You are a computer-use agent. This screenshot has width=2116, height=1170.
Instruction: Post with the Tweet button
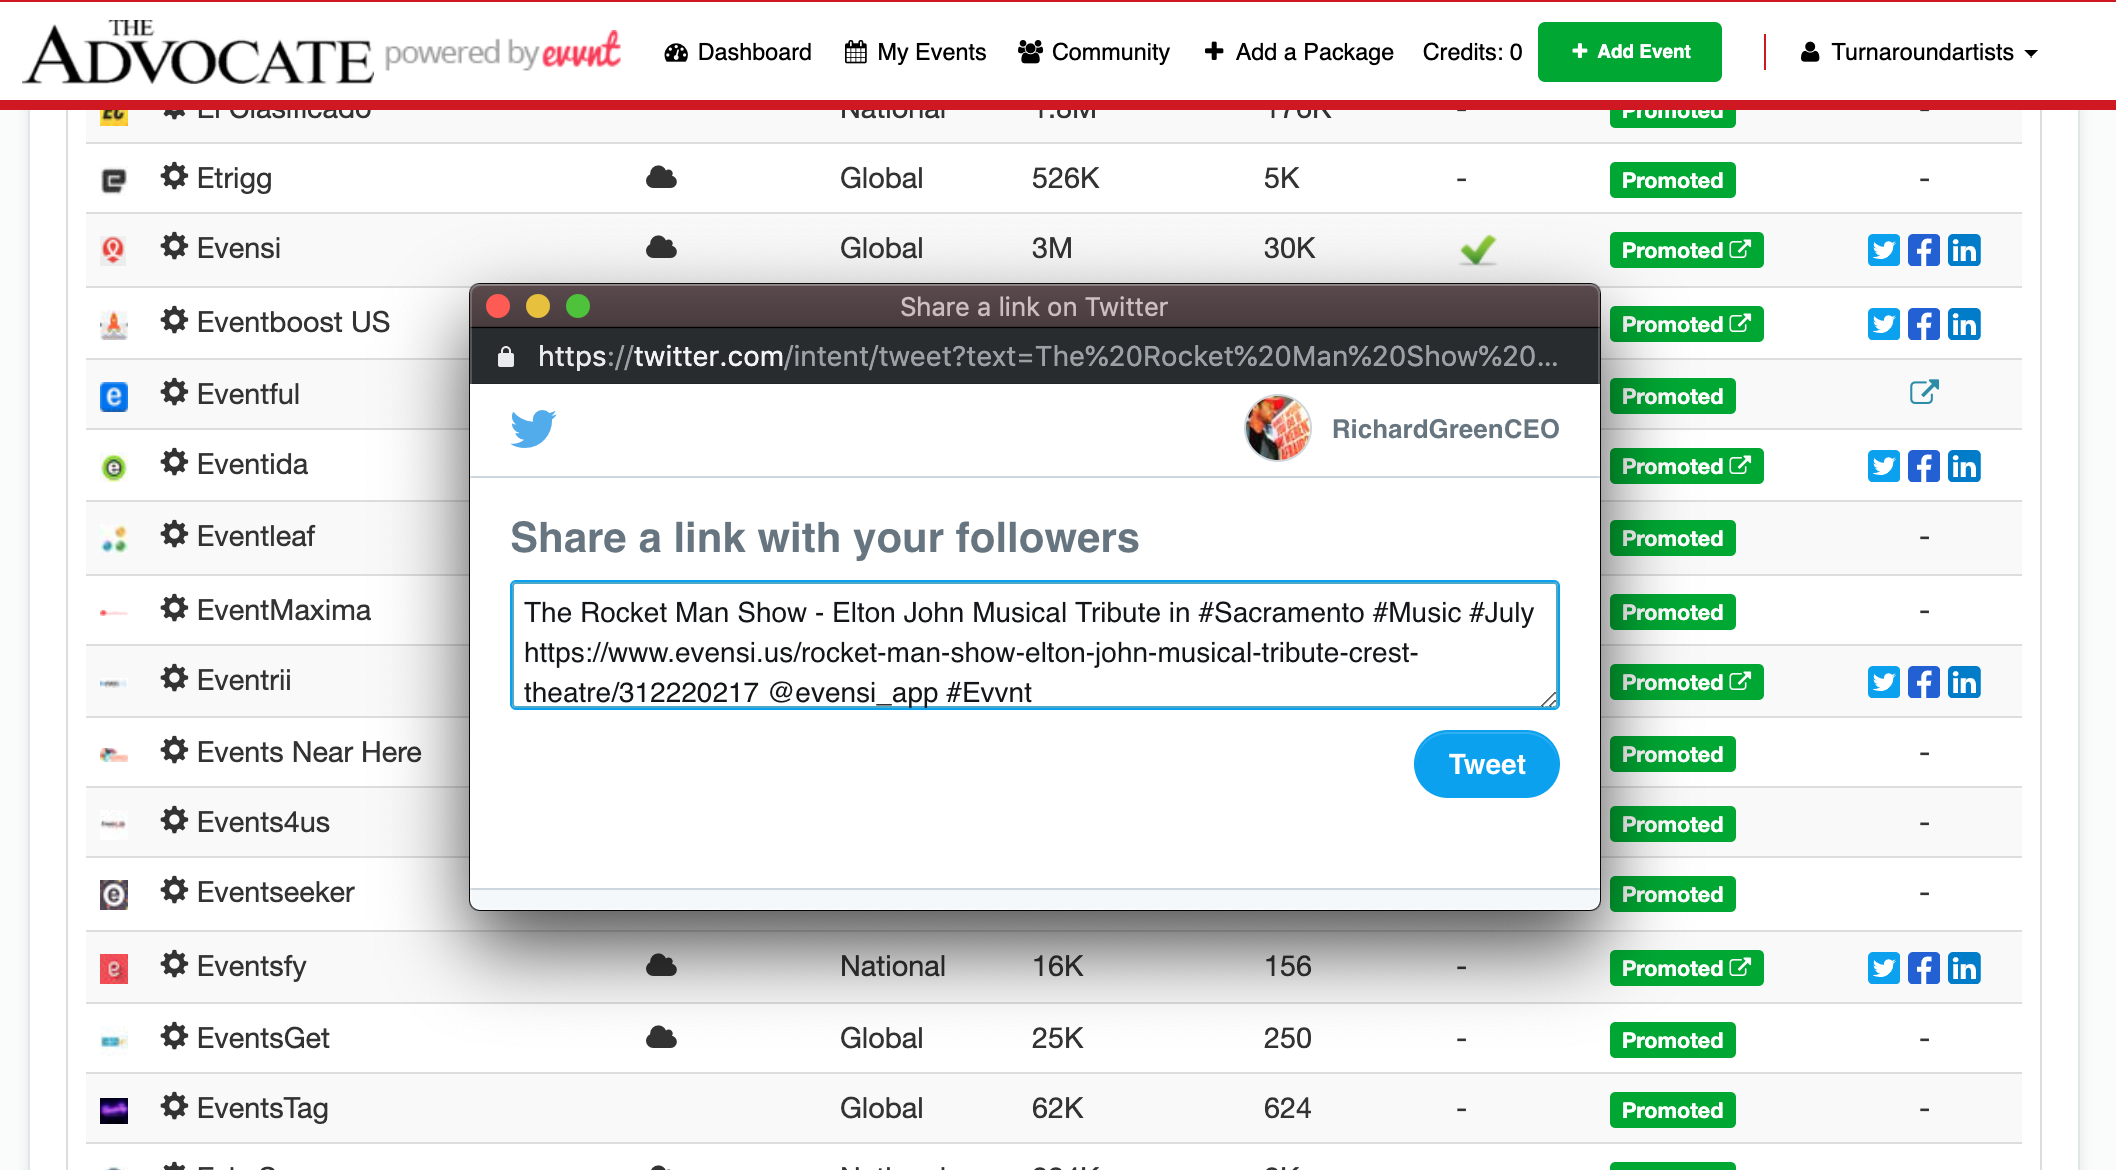[1487, 764]
